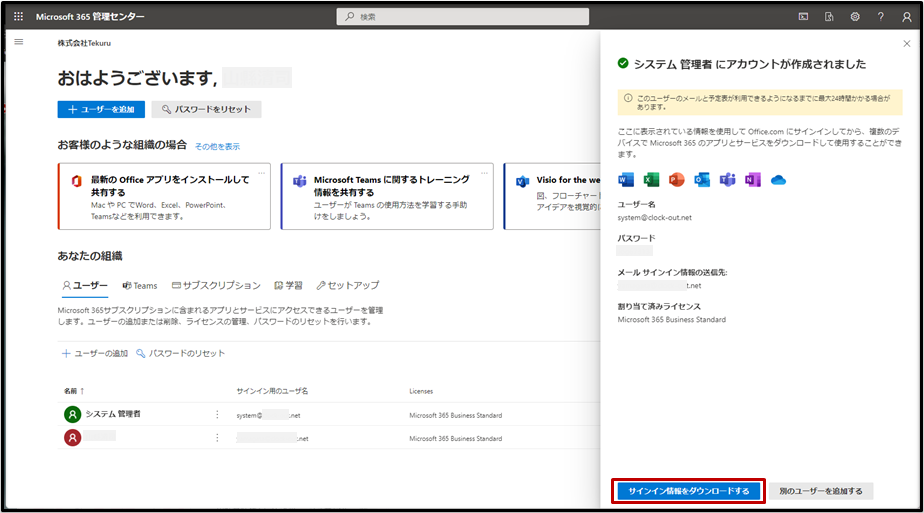Close the account created panel

click(x=906, y=44)
